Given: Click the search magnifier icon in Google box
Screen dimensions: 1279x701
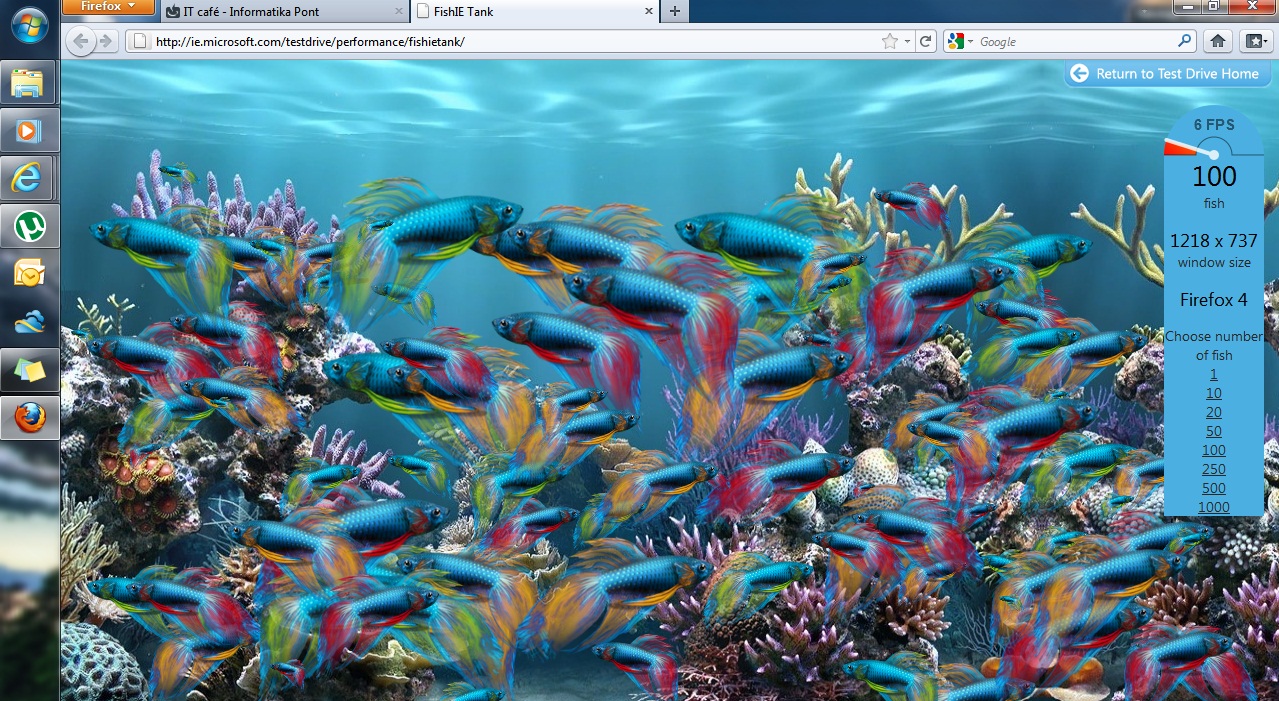Looking at the screenshot, I should pos(1184,41).
